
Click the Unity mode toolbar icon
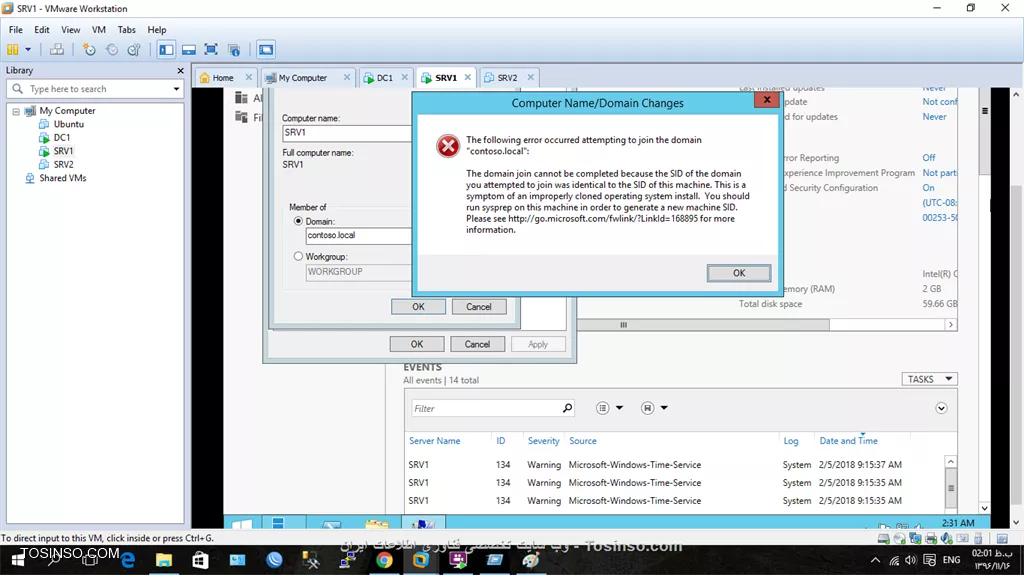234,50
